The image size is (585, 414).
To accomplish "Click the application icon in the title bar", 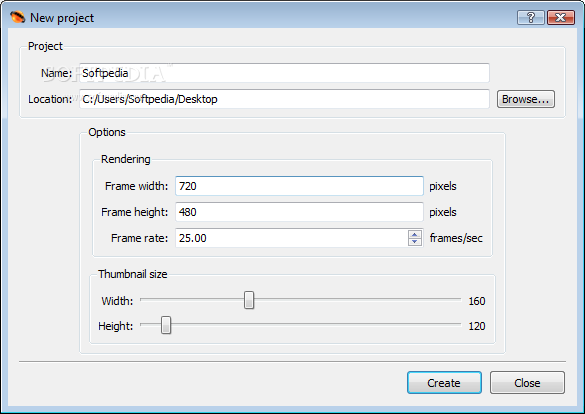I will click(x=17, y=17).
